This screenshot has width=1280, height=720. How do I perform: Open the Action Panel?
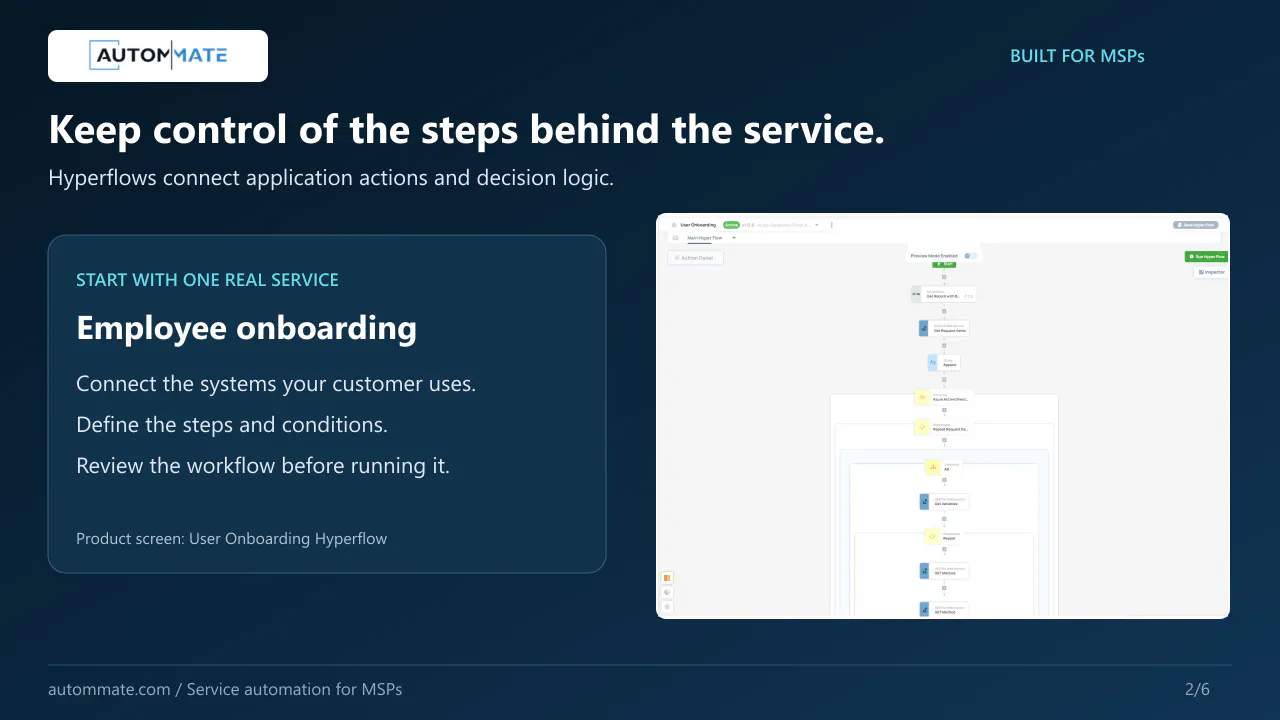[x=695, y=258]
